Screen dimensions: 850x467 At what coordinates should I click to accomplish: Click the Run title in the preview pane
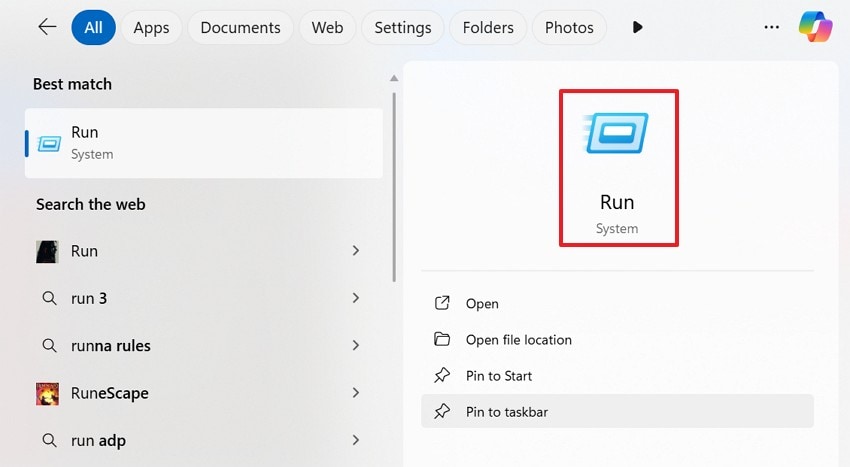click(617, 202)
